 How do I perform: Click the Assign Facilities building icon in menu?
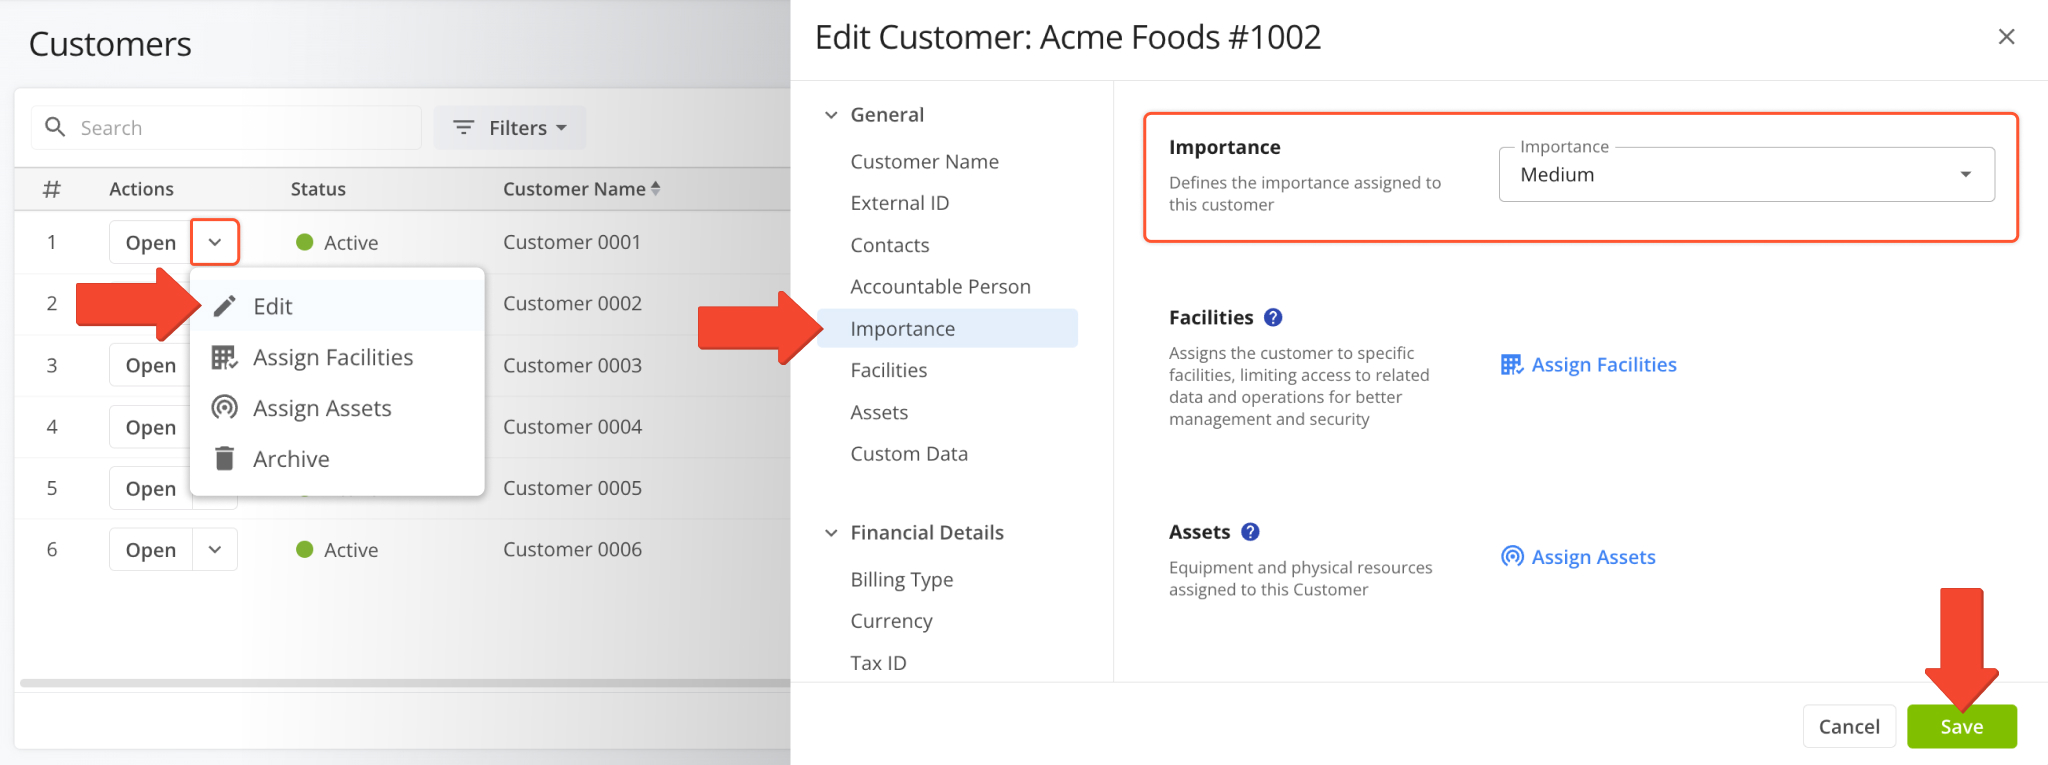(x=224, y=357)
